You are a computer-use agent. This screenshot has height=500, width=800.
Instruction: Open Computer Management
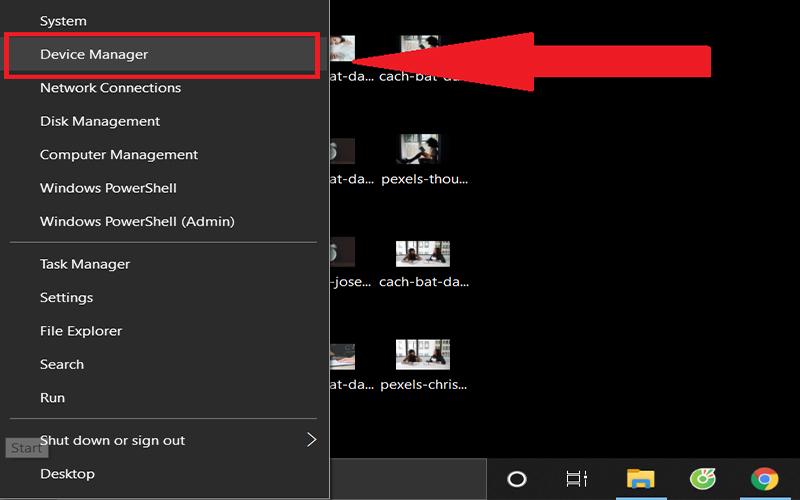pyautogui.click(x=163, y=155)
